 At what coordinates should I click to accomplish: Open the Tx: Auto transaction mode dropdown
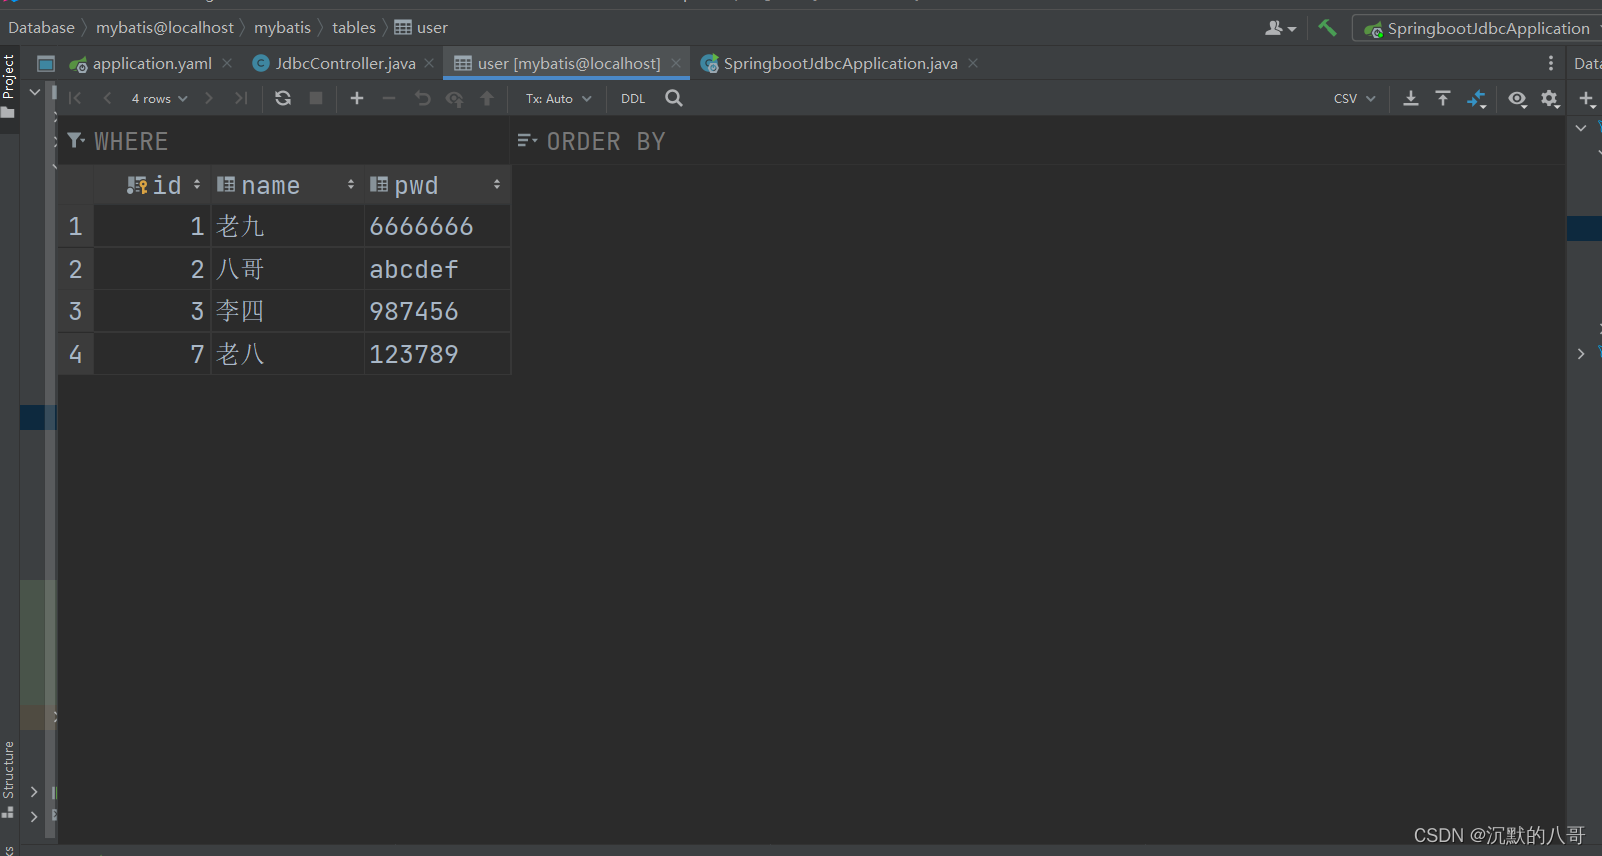pos(559,98)
